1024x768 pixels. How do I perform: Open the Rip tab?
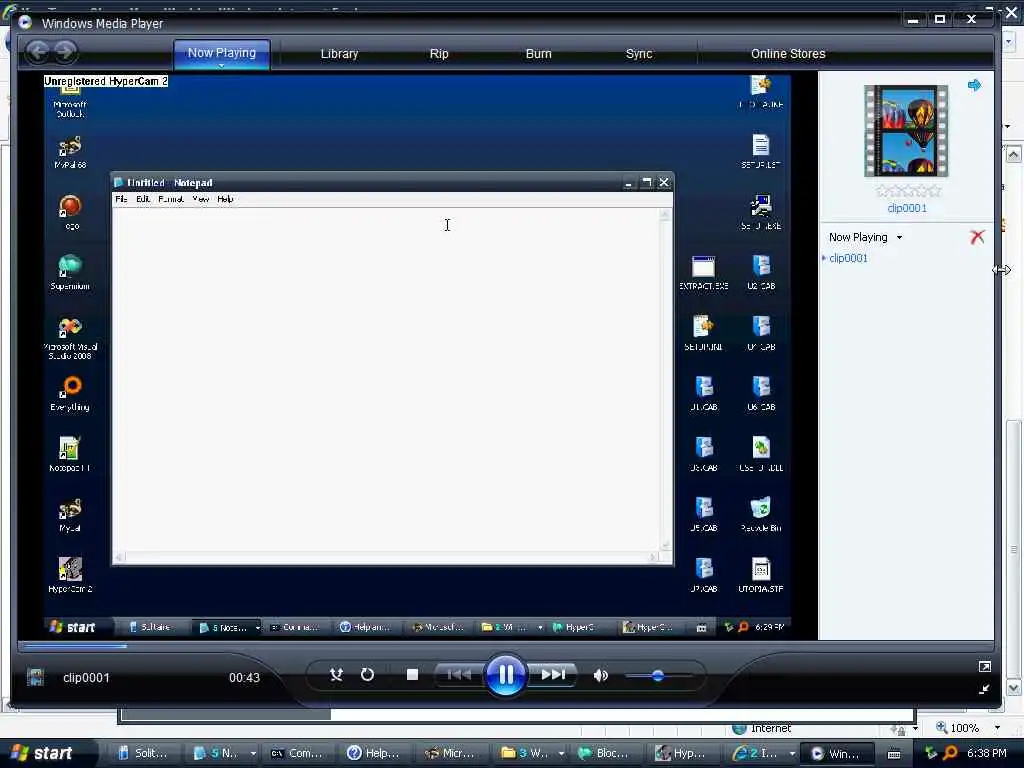coord(439,54)
